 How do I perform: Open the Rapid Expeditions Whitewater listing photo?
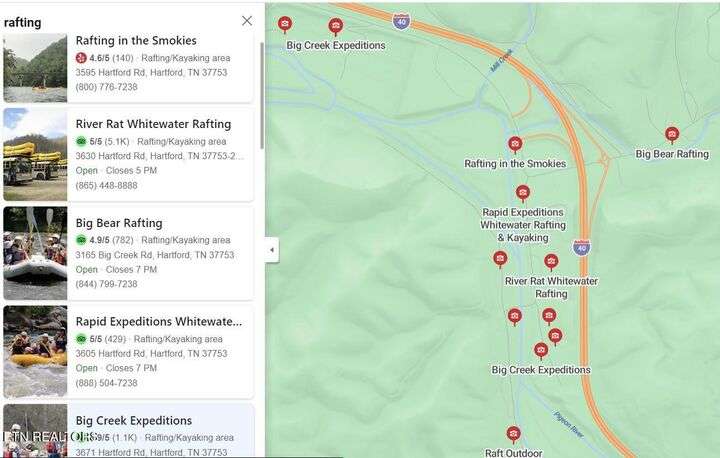tap(35, 352)
